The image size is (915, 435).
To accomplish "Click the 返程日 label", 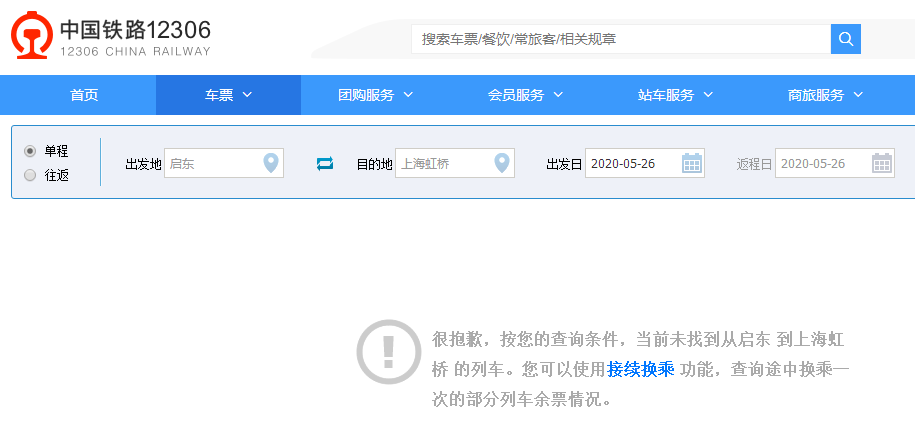I will point(755,164).
